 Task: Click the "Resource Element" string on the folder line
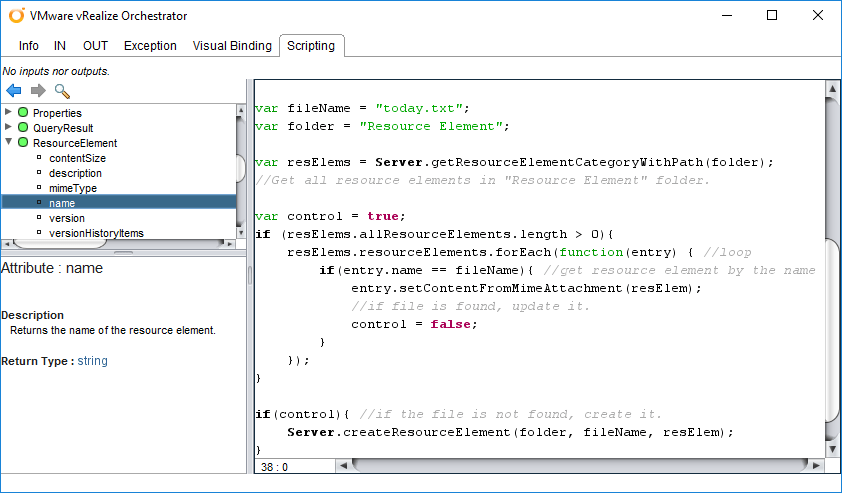point(431,126)
